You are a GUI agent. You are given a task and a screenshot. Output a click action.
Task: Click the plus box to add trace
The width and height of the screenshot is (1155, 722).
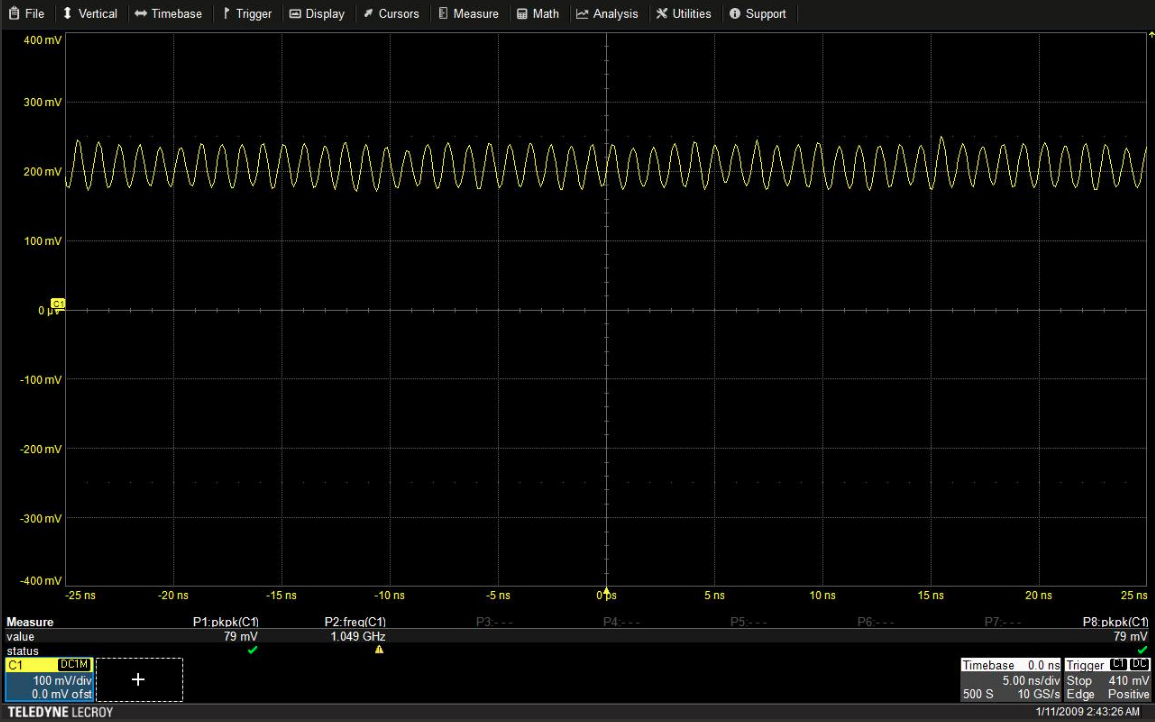(138, 679)
